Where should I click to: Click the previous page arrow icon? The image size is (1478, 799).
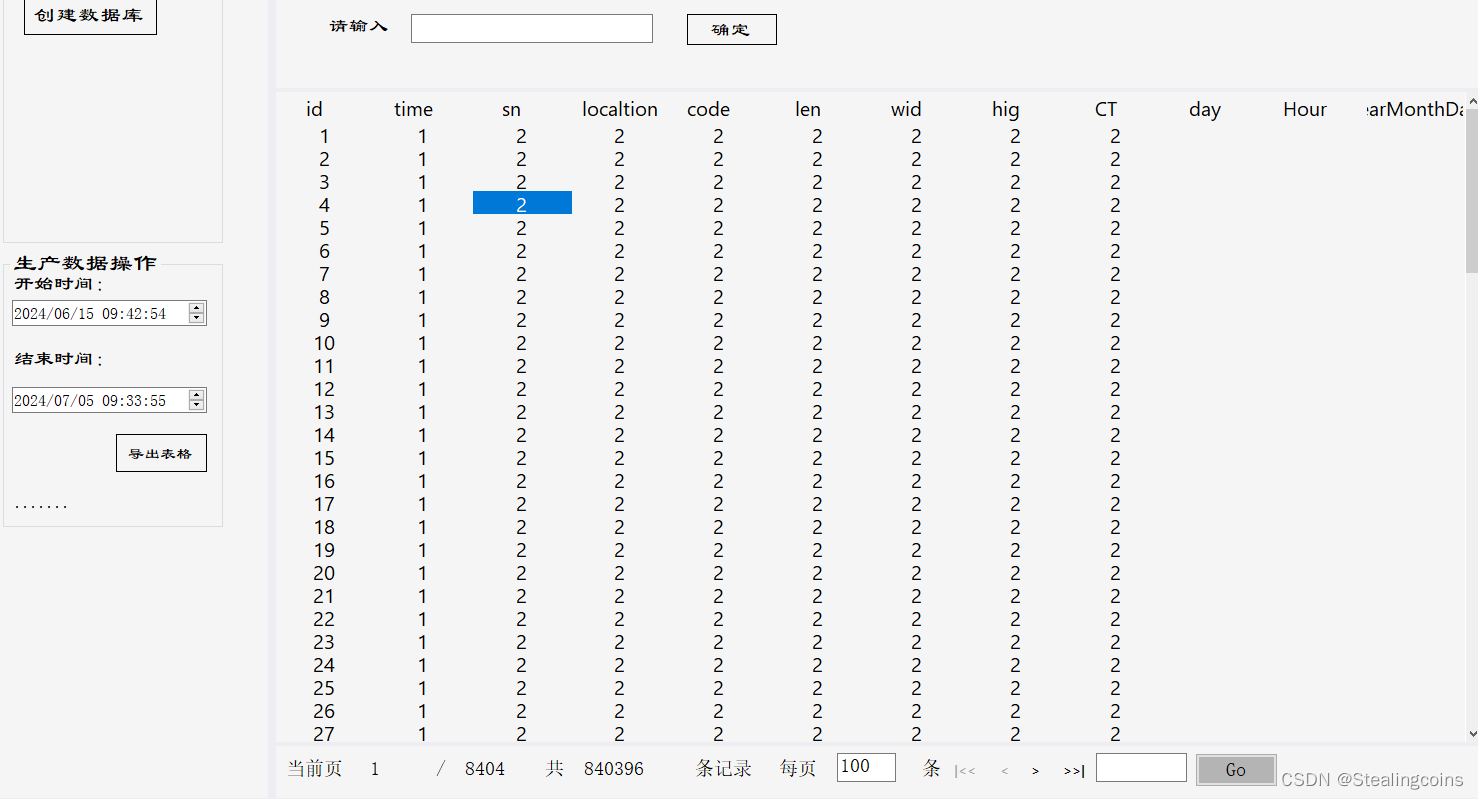1004,770
